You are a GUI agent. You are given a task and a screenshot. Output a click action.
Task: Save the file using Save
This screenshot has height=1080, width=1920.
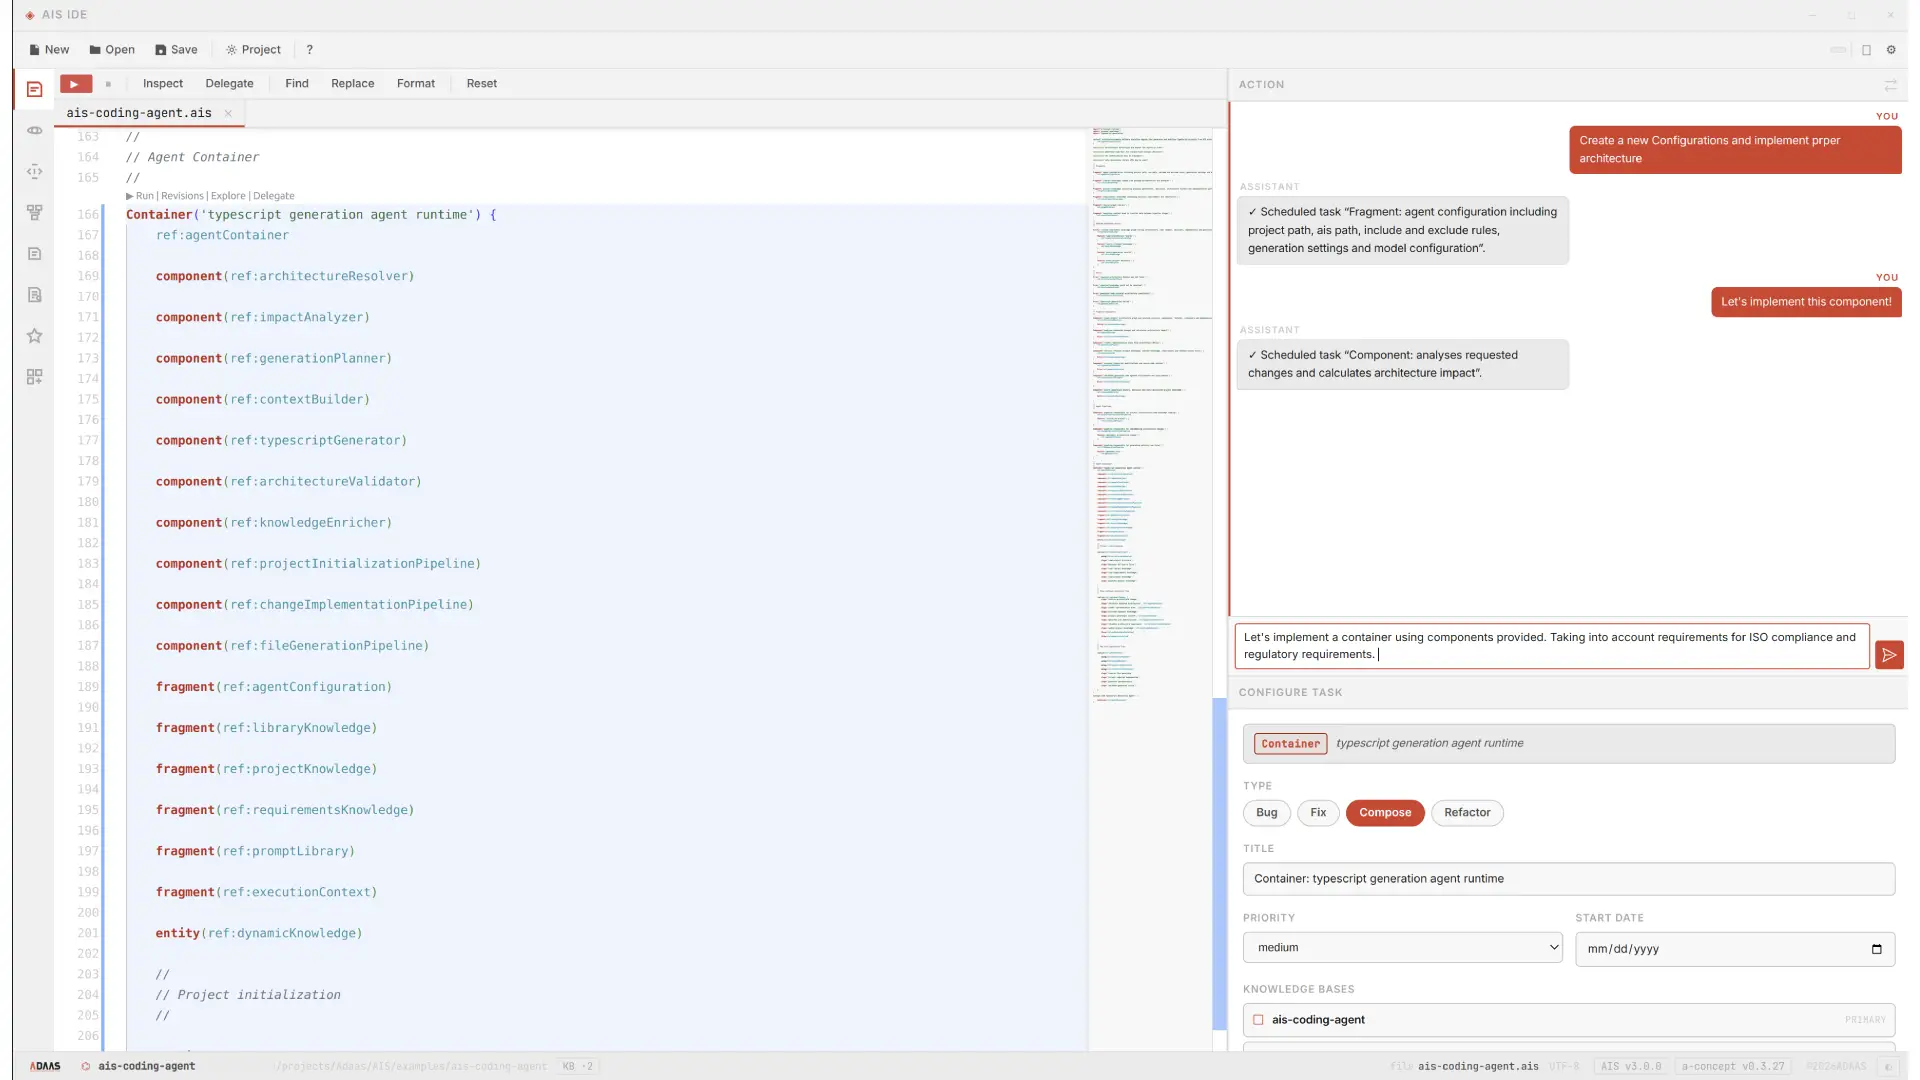pyautogui.click(x=176, y=50)
